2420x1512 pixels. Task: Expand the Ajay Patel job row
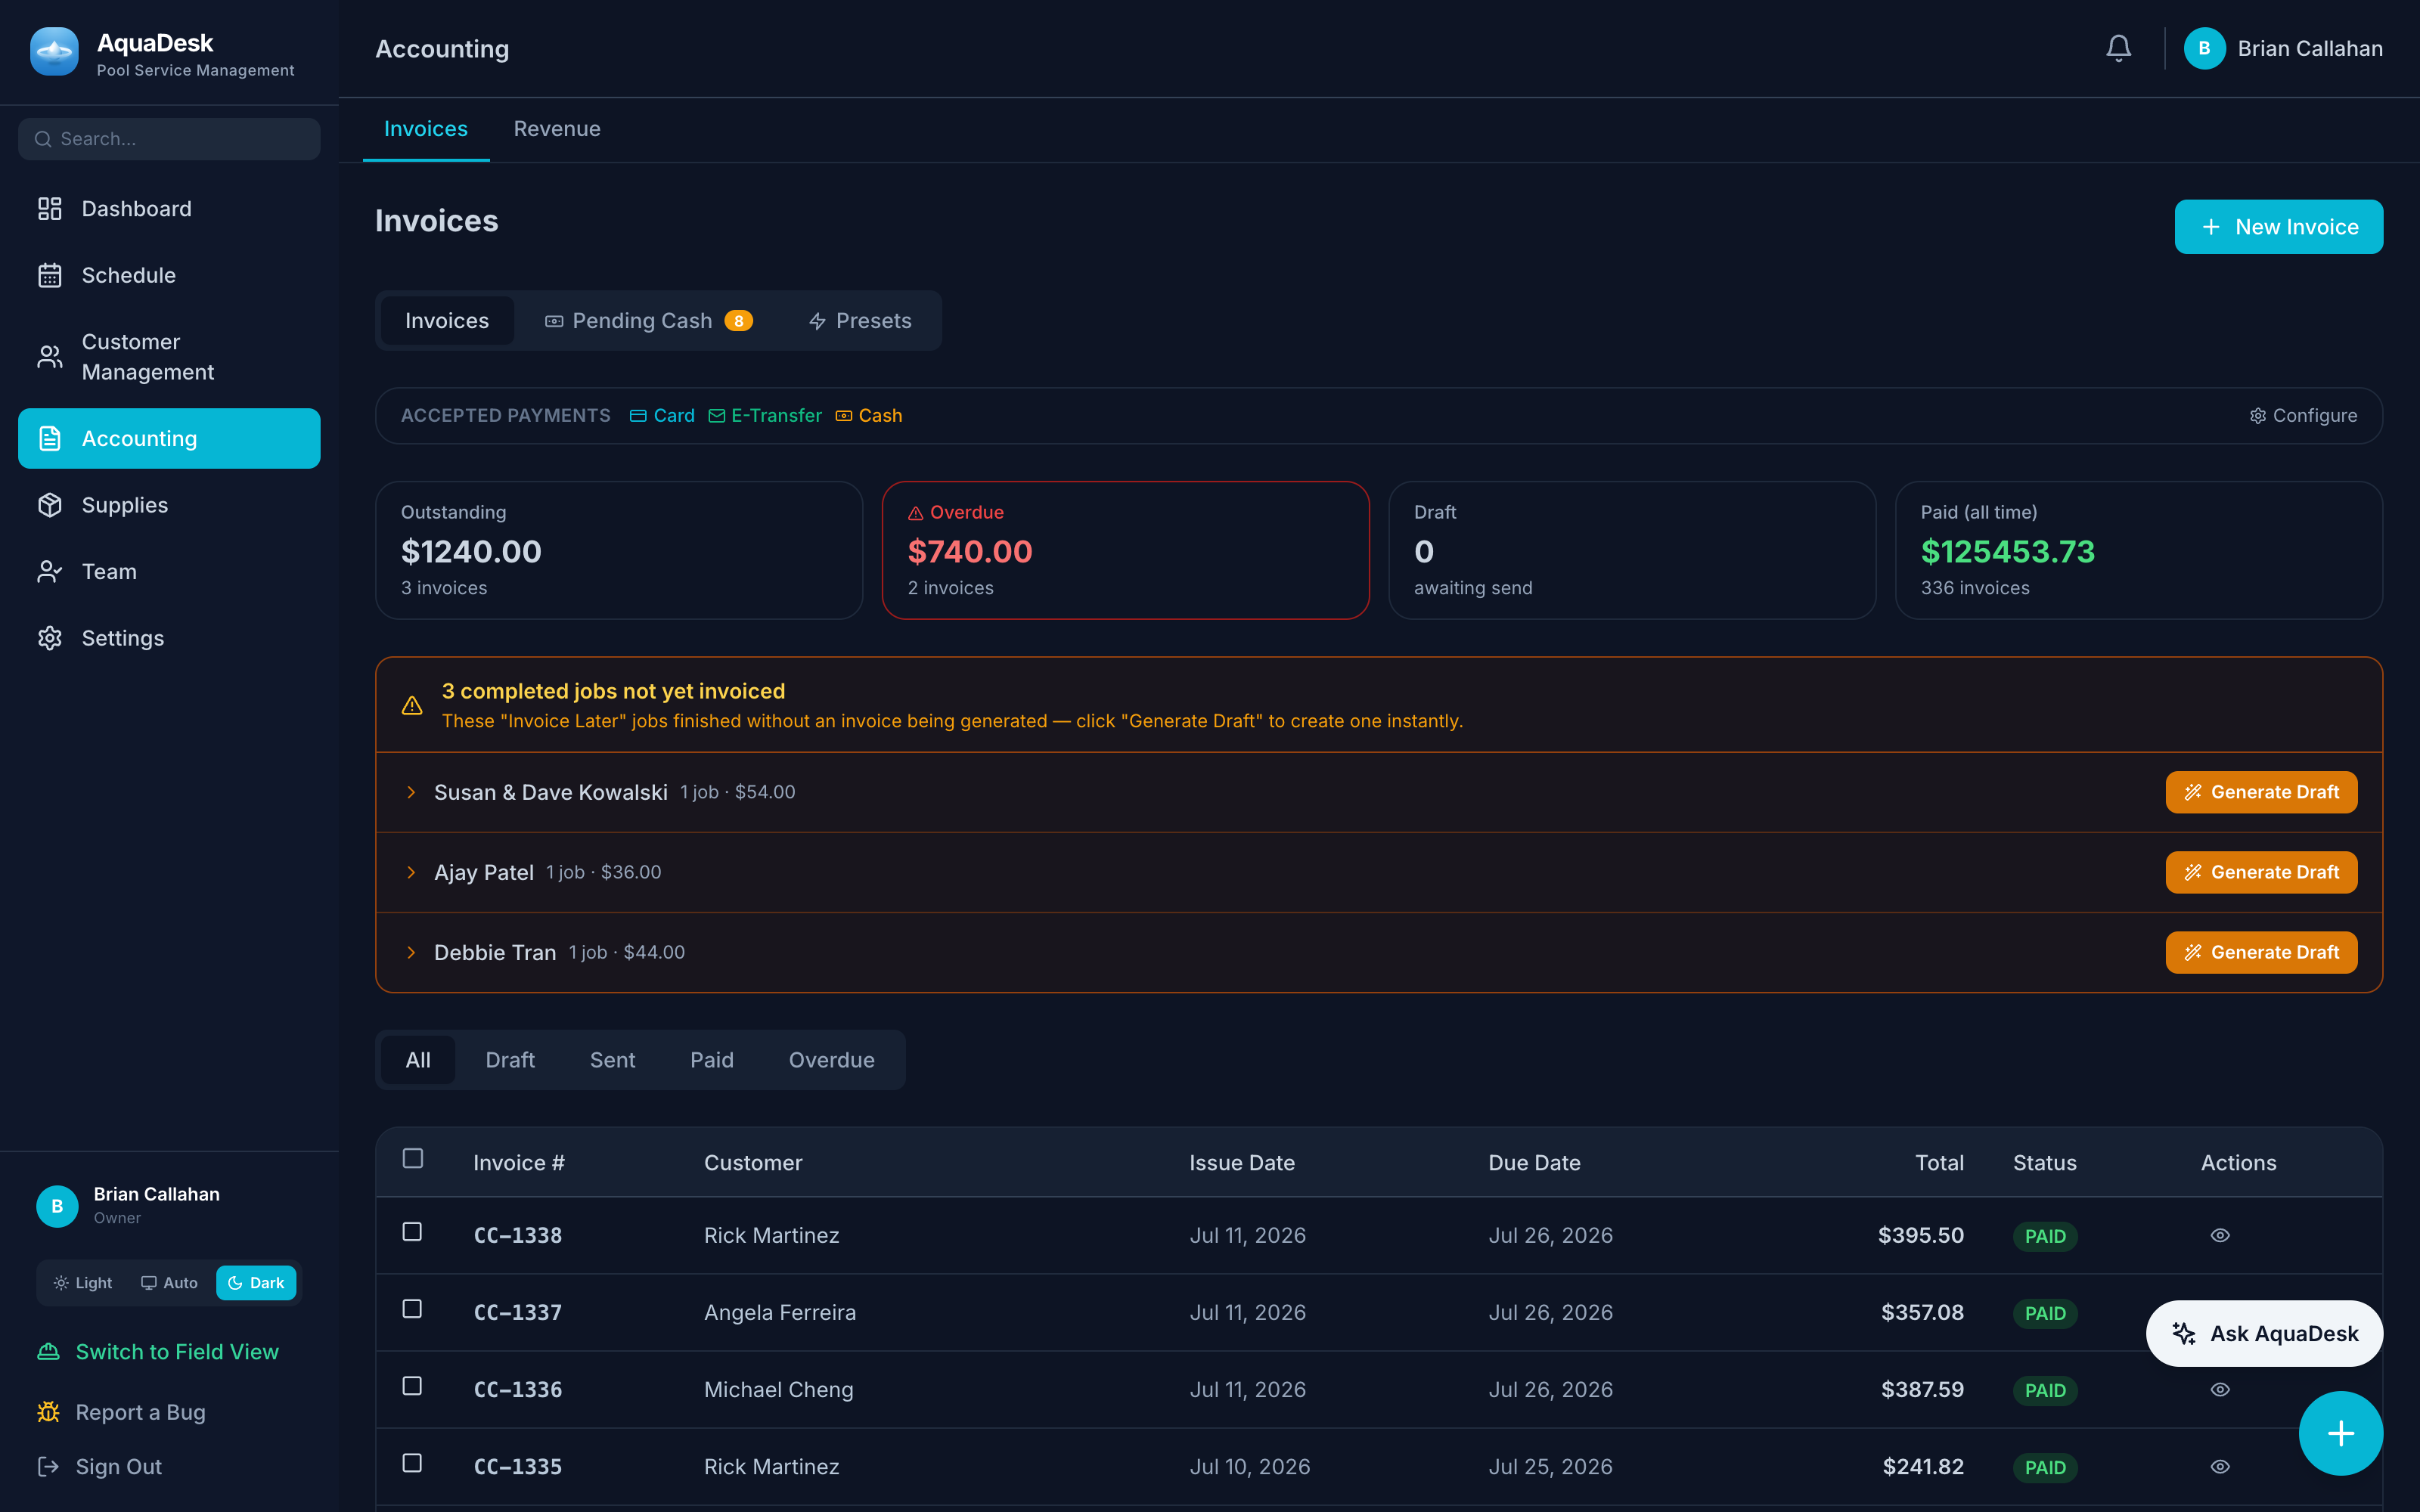tap(411, 872)
